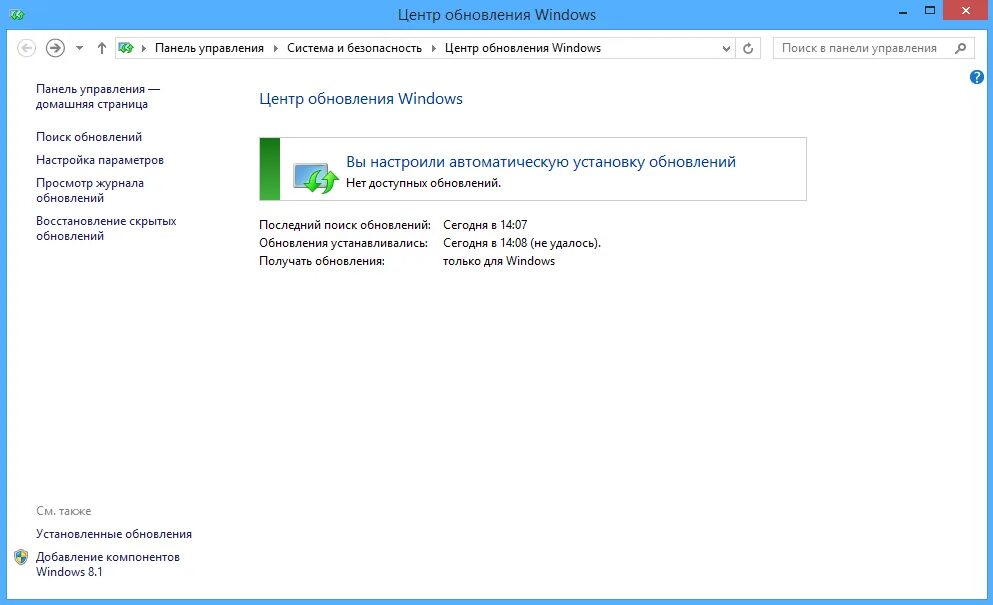Refresh the page with the refresh button
Image resolution: width=993 pixels, height=605 pixels.
coord(748,48)
